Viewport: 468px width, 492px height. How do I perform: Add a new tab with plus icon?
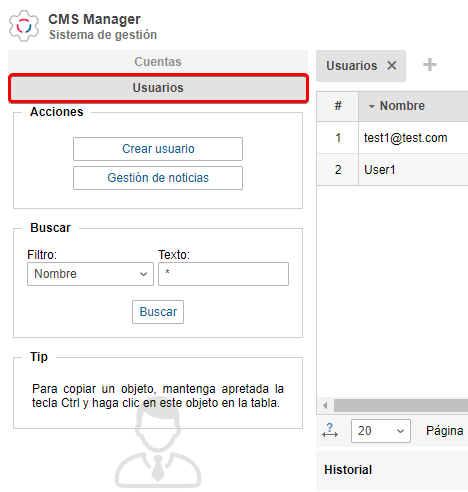point(430,65)
